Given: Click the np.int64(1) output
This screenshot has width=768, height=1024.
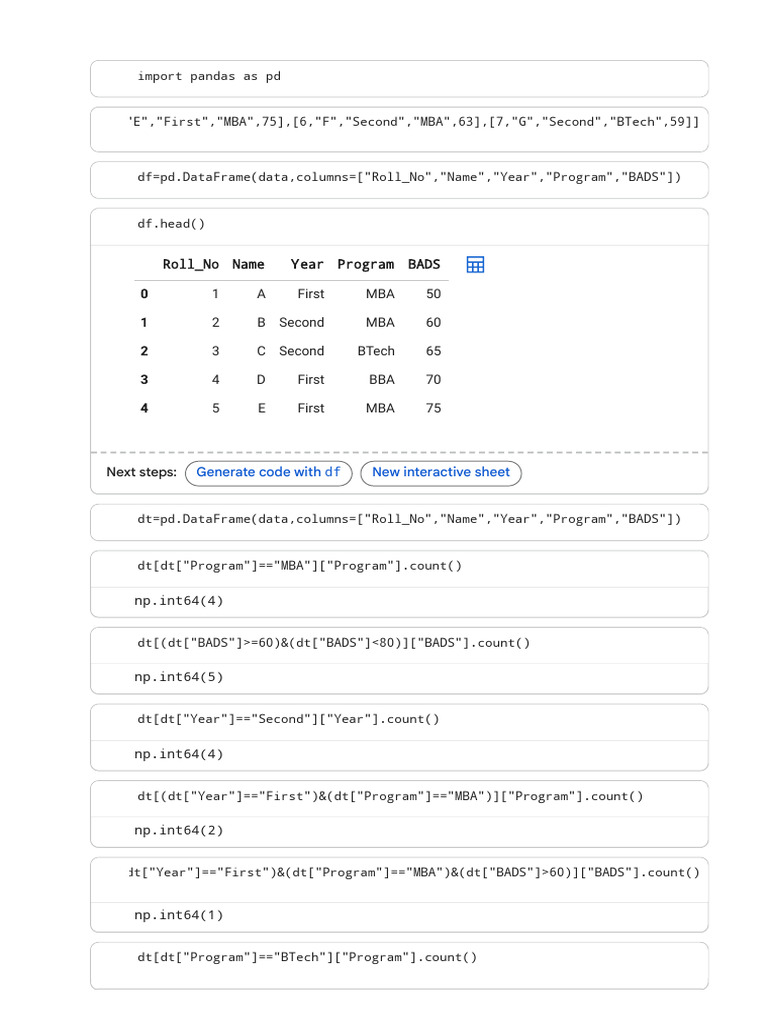Looking at the screenshot, I should click(179, 916).
